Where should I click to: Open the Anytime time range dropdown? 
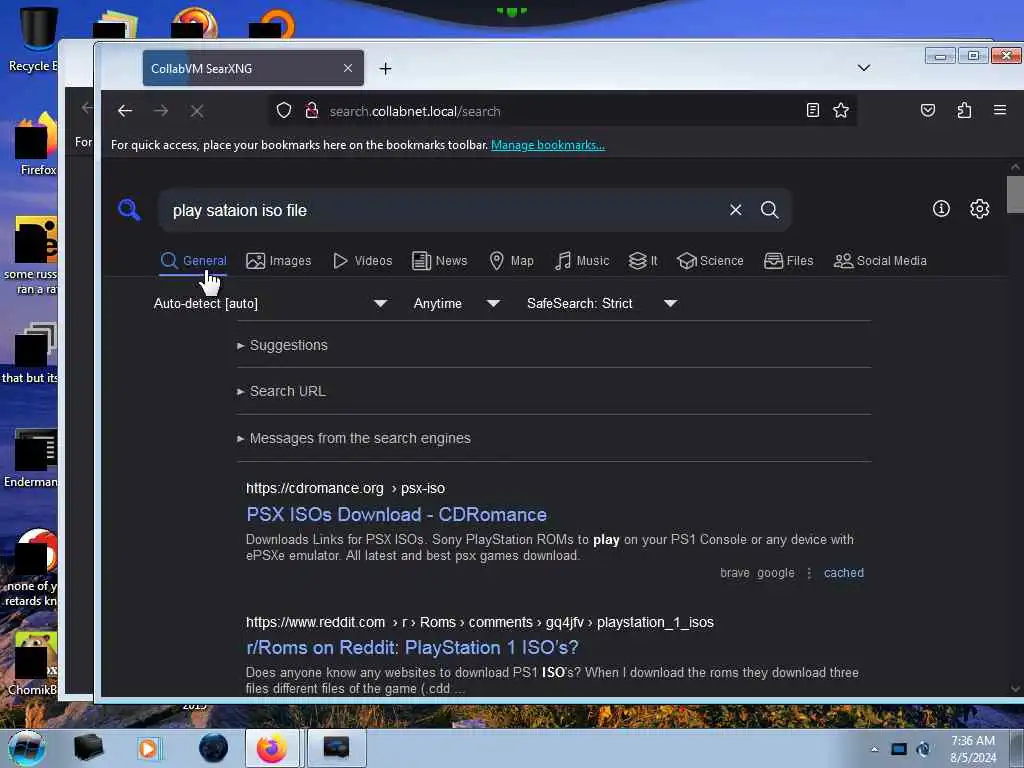[456, 303]
